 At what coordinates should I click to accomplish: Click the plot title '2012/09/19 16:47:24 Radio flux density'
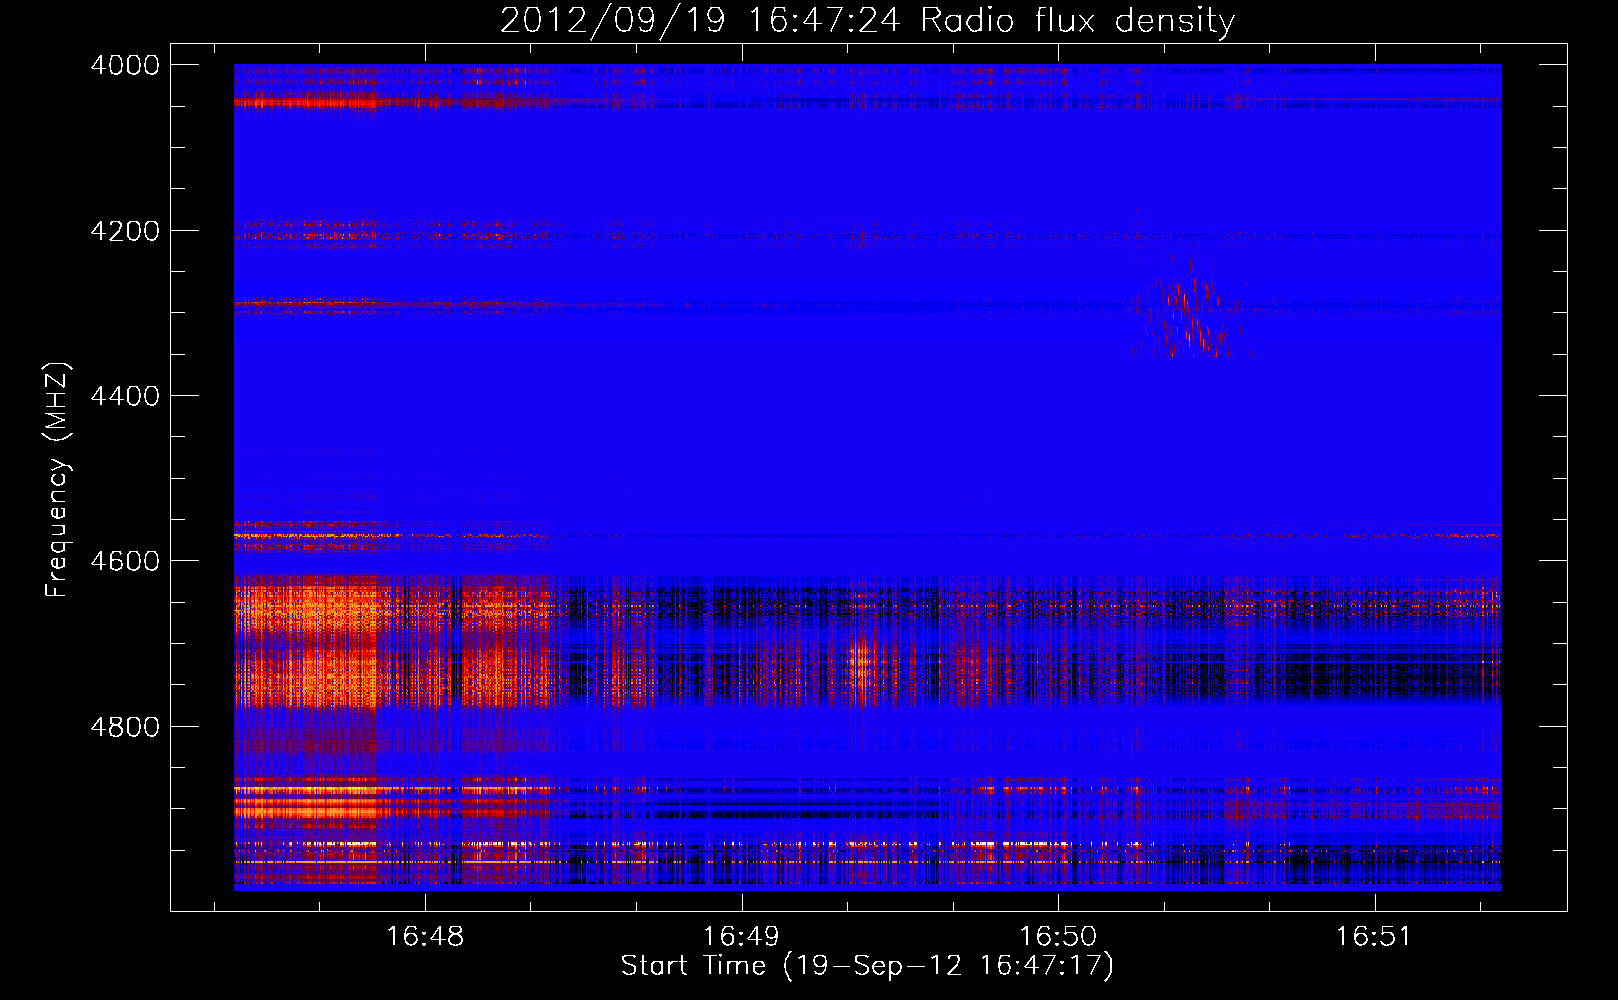868,21
